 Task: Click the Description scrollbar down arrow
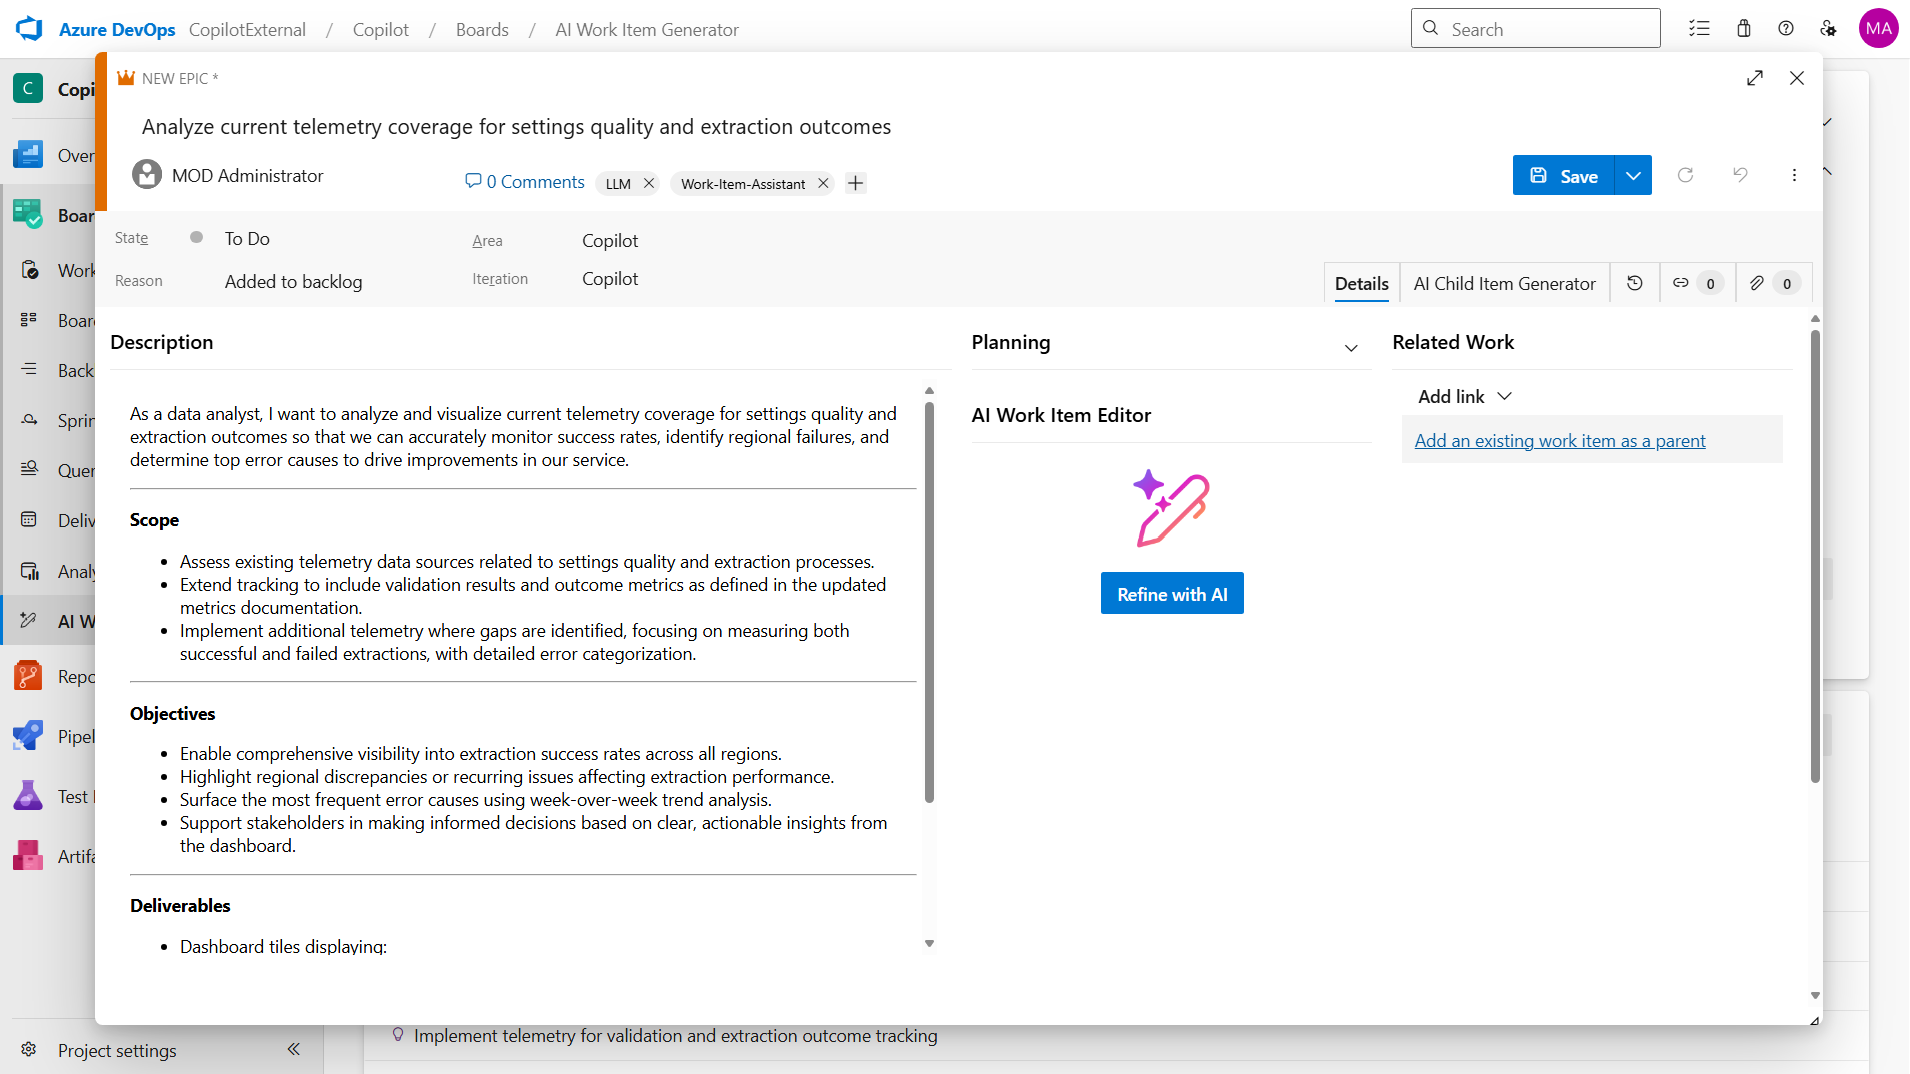929,944
